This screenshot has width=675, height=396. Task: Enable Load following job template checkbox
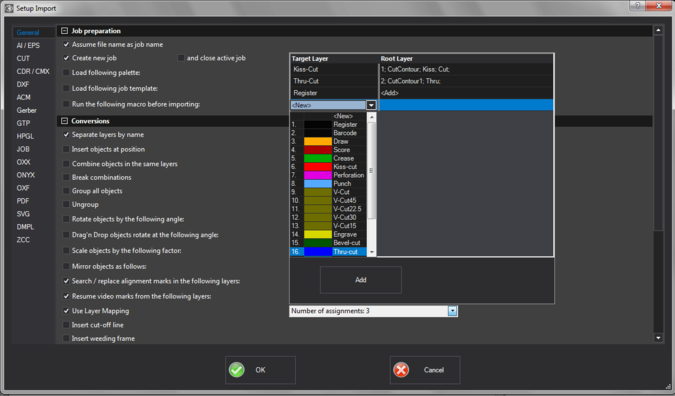66,88
